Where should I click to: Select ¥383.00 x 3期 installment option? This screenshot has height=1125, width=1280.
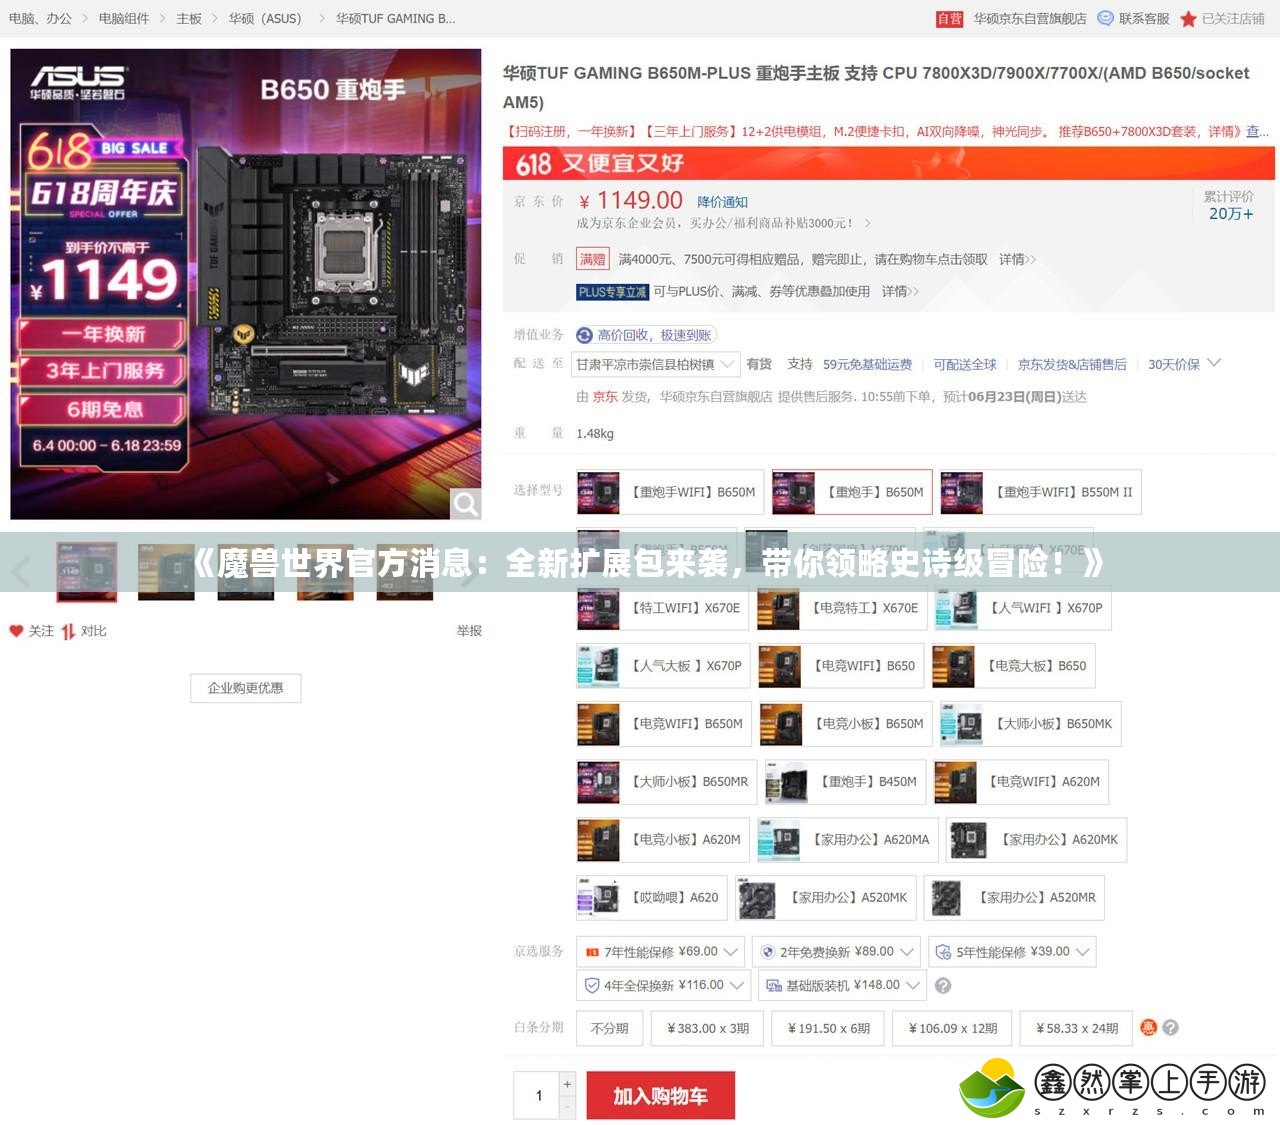[708, 1028]
